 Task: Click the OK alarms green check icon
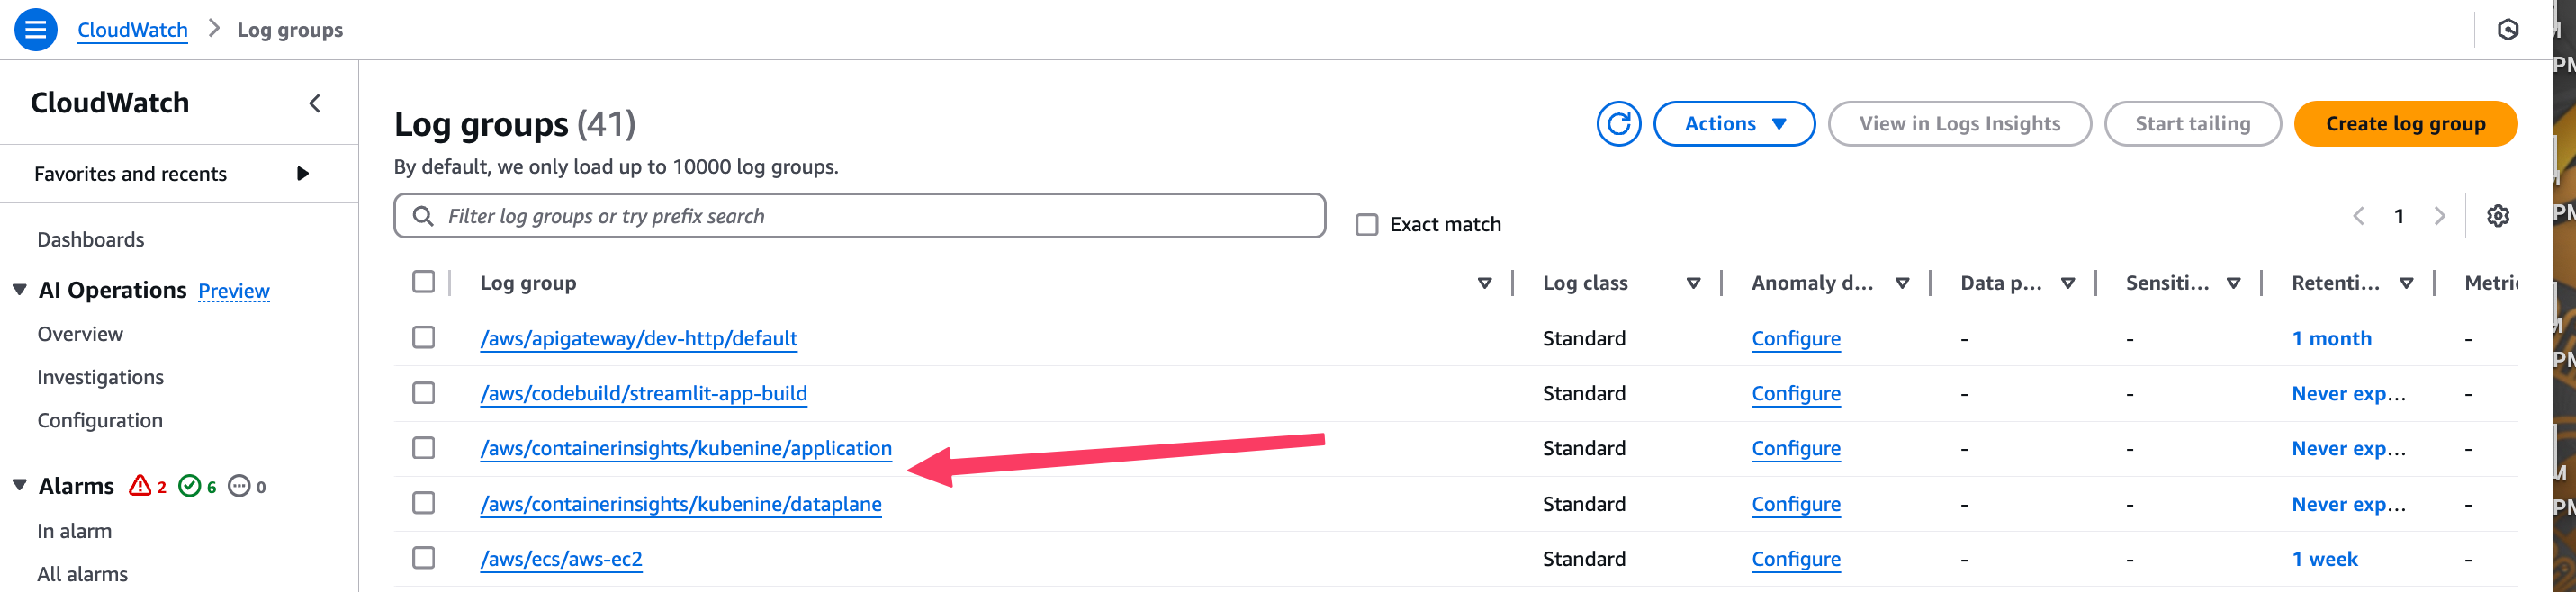(189, 486)
